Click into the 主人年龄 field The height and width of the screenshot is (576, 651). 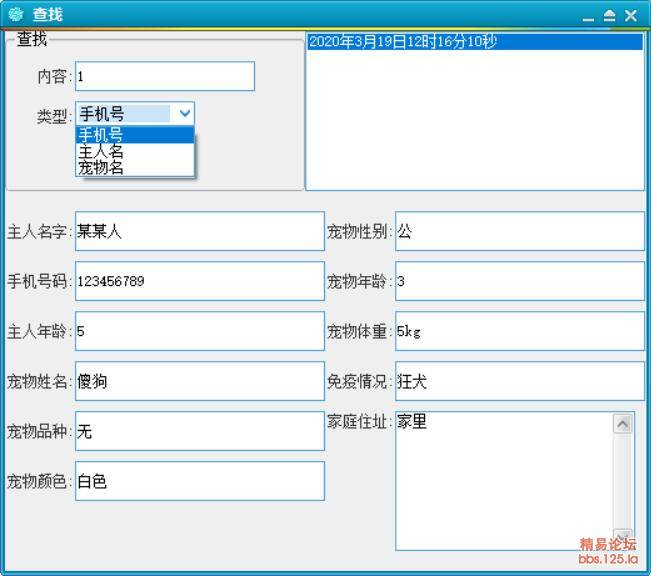tap(200, 331)
